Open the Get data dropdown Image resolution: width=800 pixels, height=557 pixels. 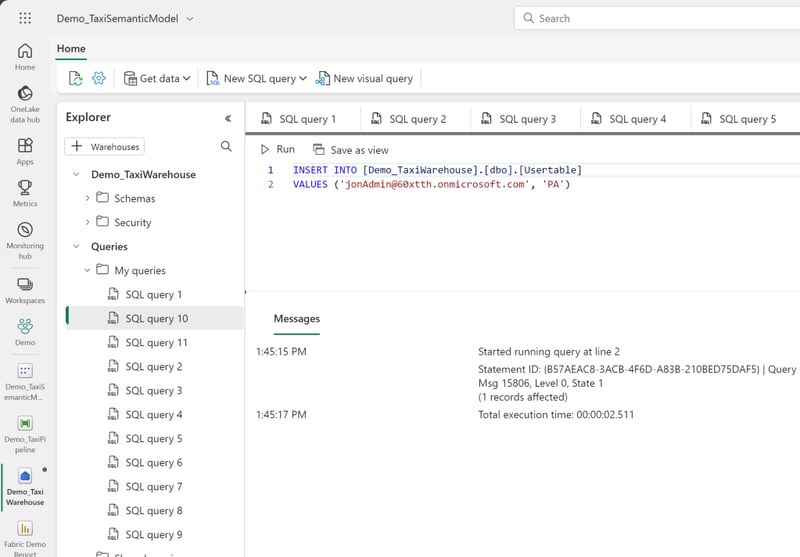pyautogui.click(x=157, y=79)
